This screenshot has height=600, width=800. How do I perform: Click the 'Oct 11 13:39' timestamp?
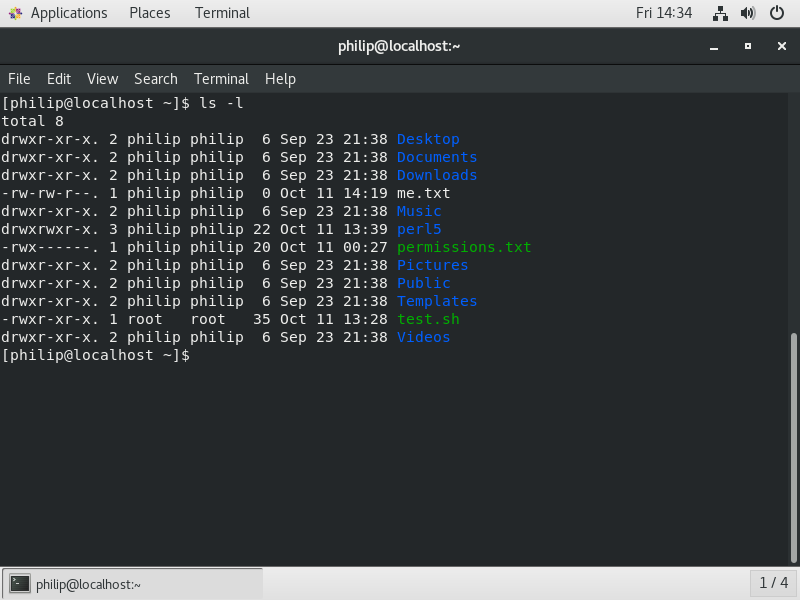click(x=334, y=229)
